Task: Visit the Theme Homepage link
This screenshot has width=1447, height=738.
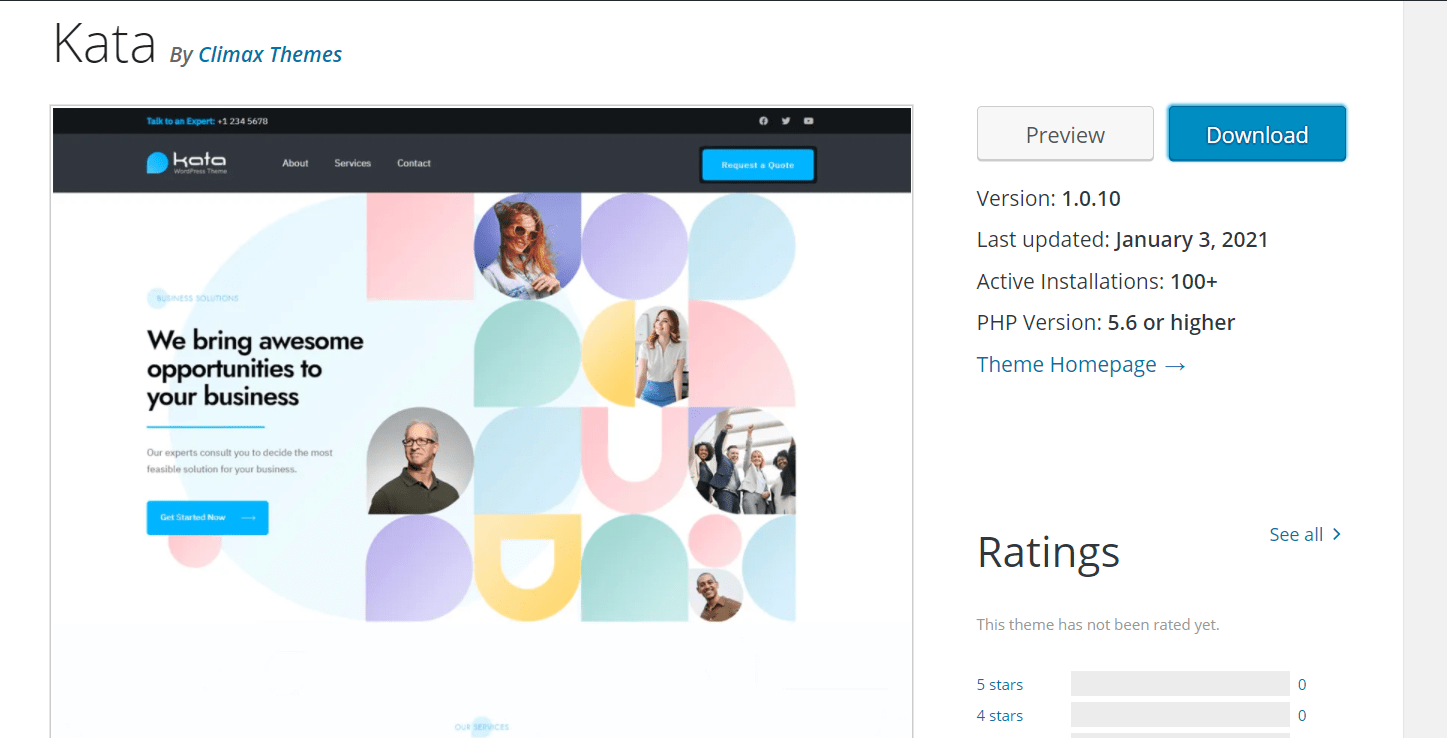Action: pyautogui.click(x=1081, y=364)
